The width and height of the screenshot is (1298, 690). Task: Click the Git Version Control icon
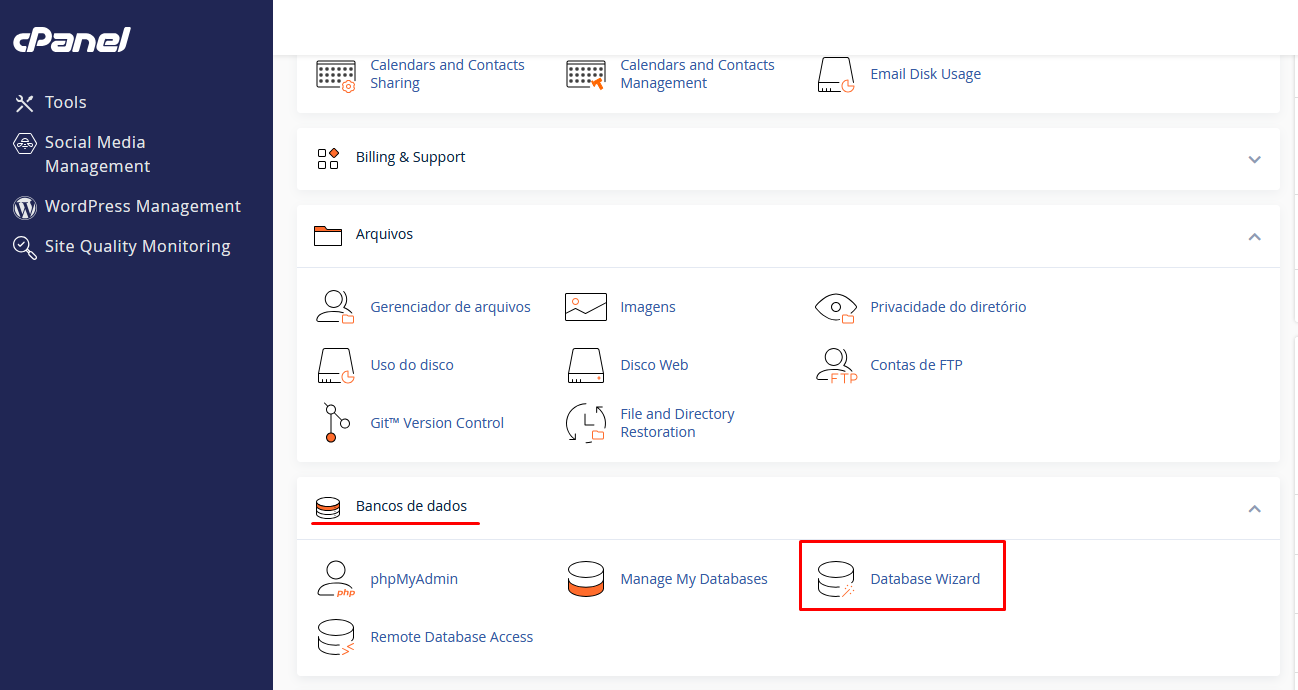[x=337, y=423]
